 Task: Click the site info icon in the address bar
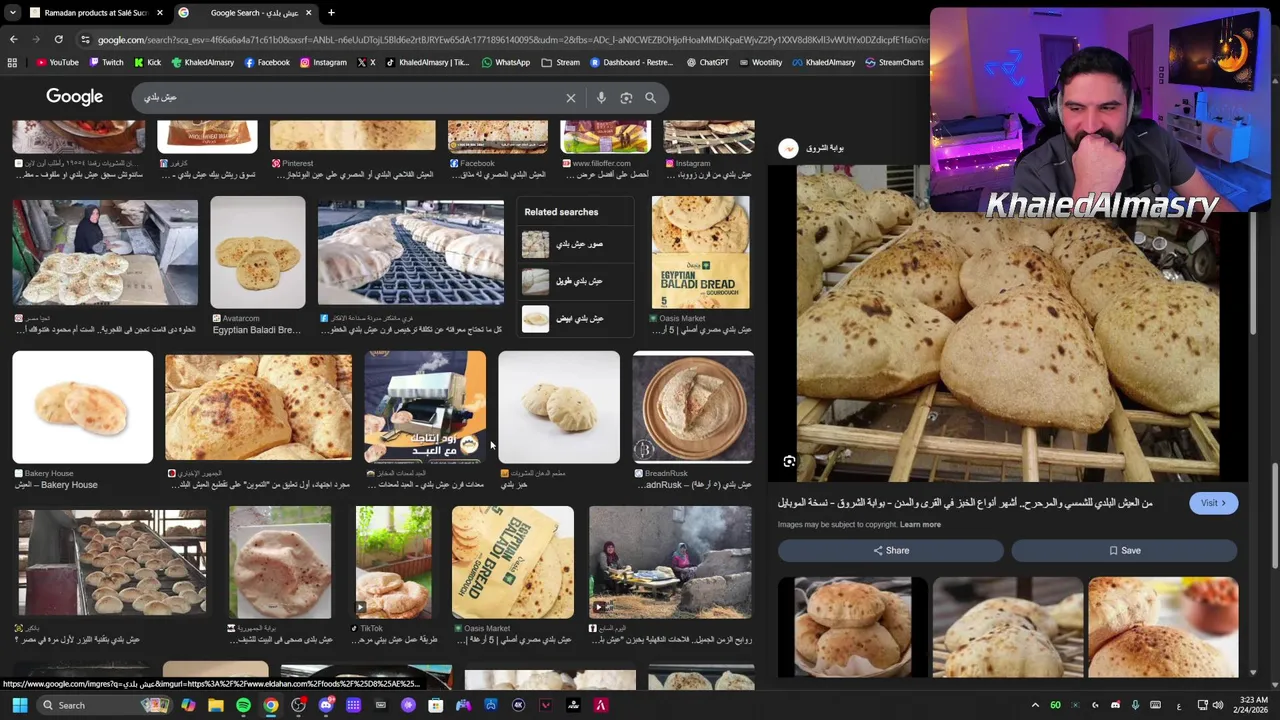[x=84, y=39]
